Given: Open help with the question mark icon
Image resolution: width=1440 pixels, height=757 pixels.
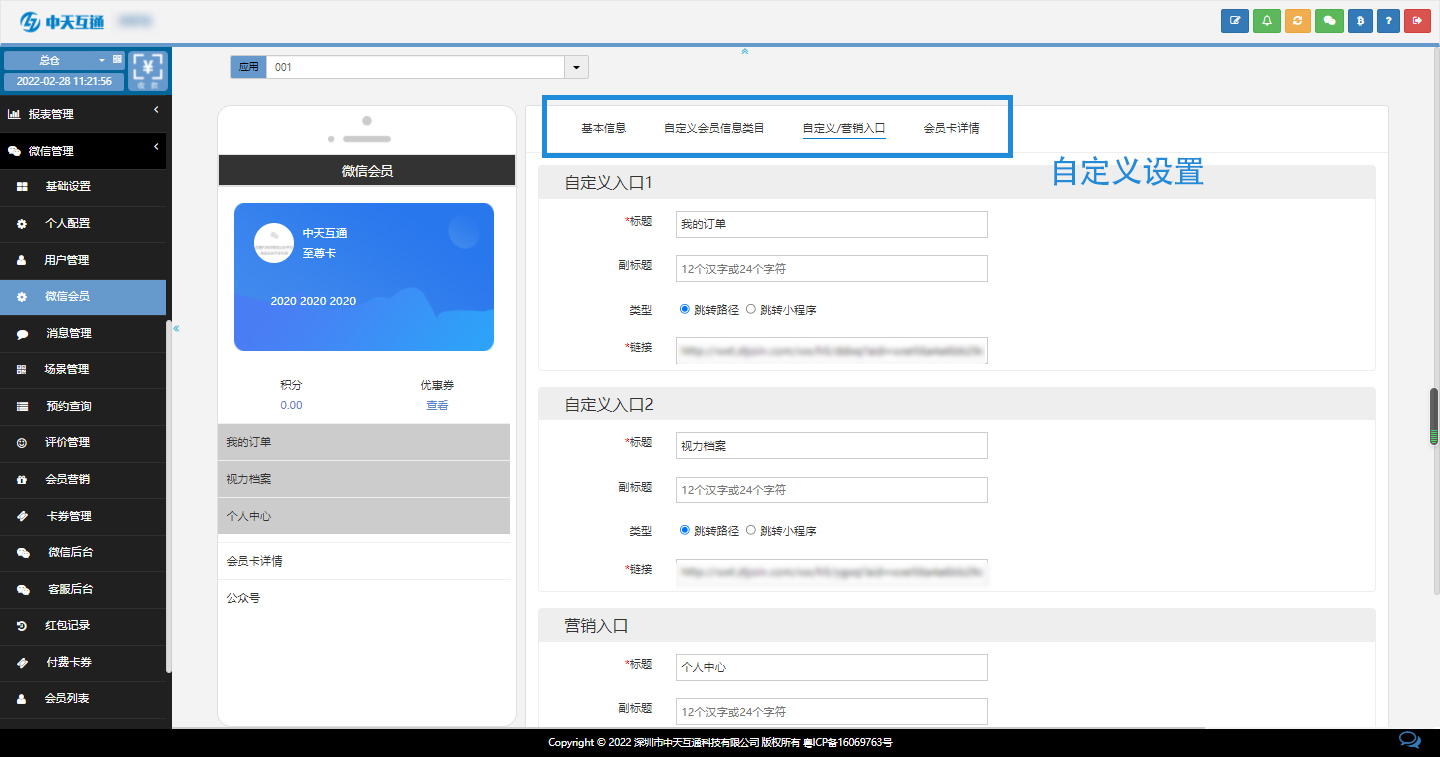Looking at the screenshot, I should click(x=1388, y=21).
